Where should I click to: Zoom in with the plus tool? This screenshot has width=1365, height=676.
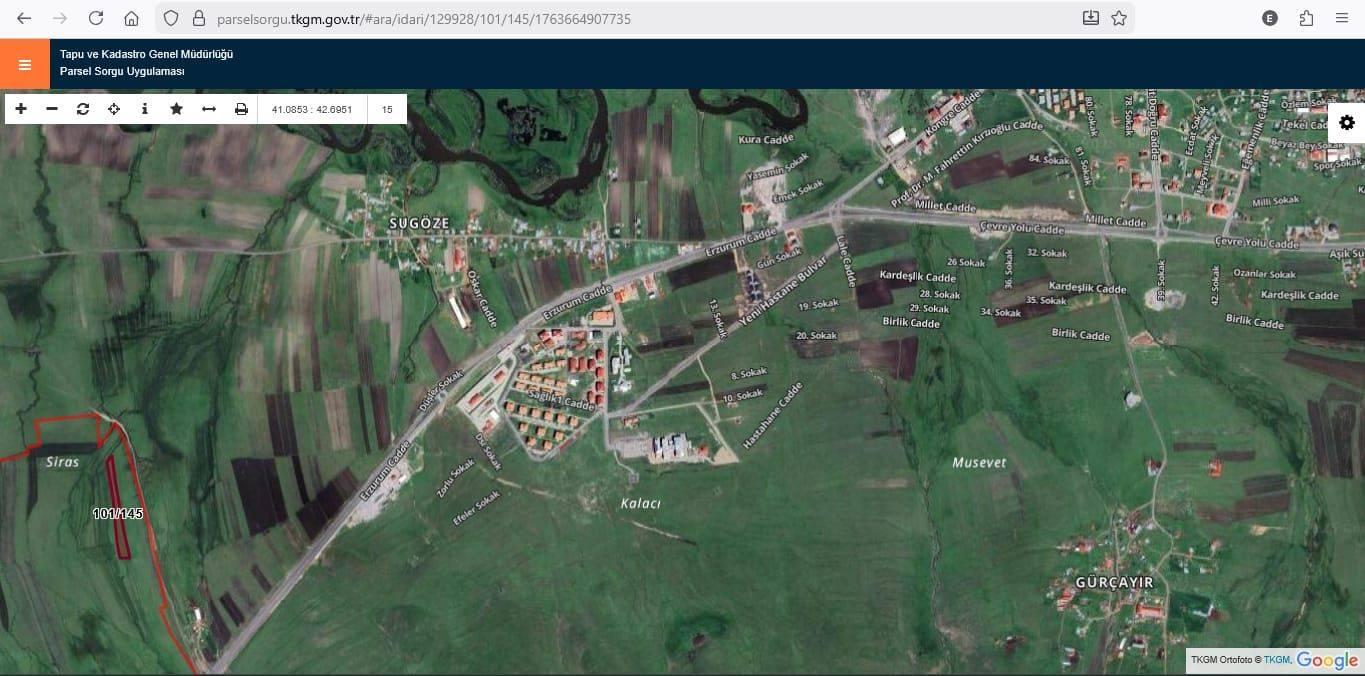point(21,109)
